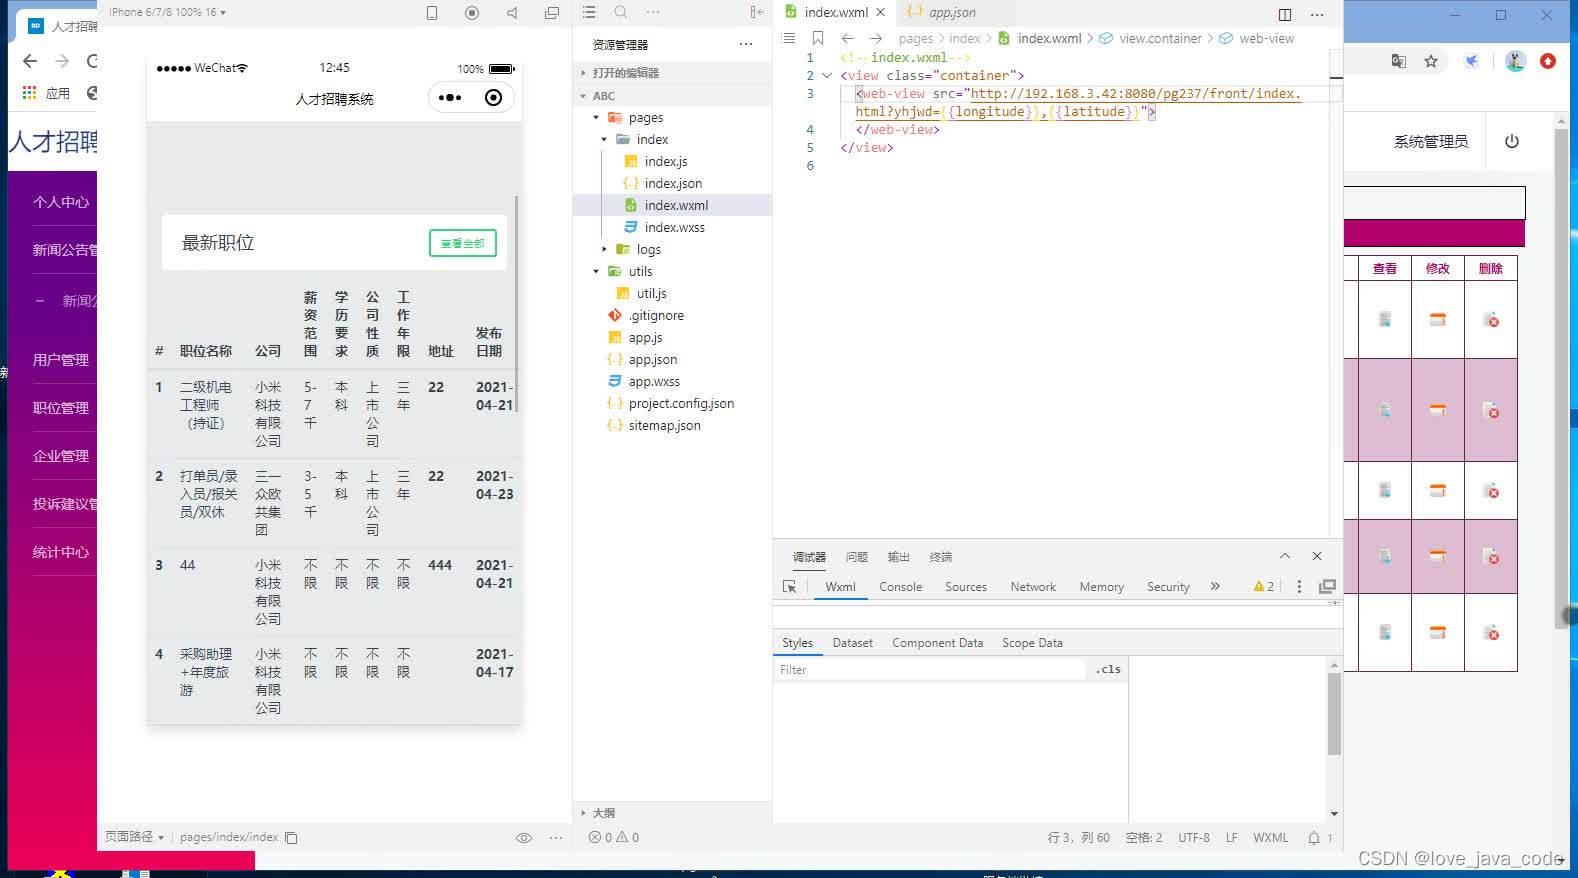Open the Dataset sub-tab
This screenshot has width=1578, height=878.
(853, 643)
